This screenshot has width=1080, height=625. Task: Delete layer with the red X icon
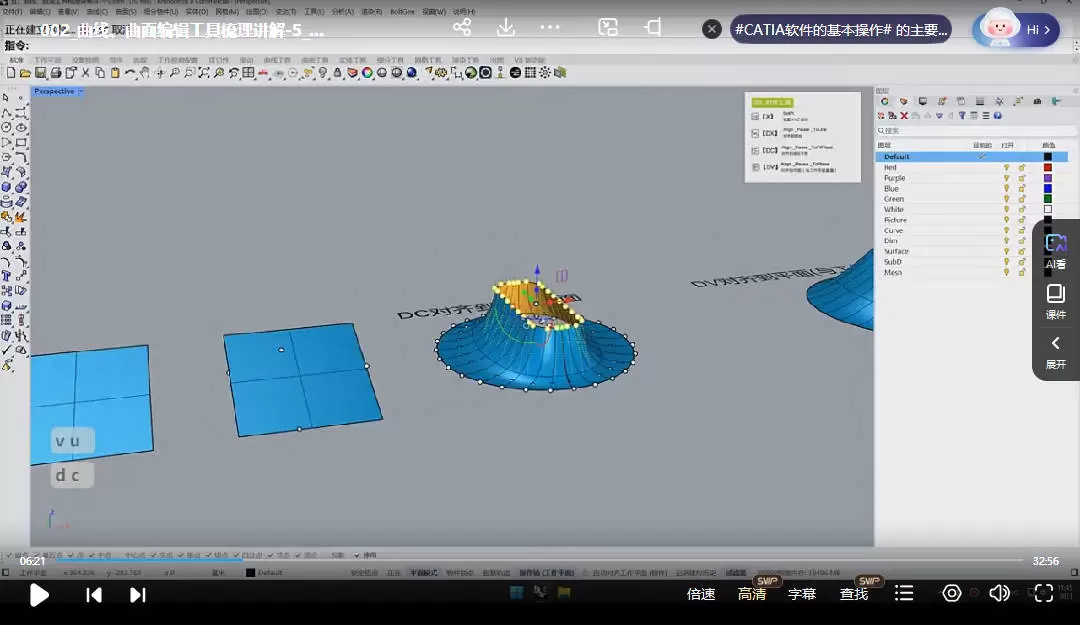click(904, 116)
